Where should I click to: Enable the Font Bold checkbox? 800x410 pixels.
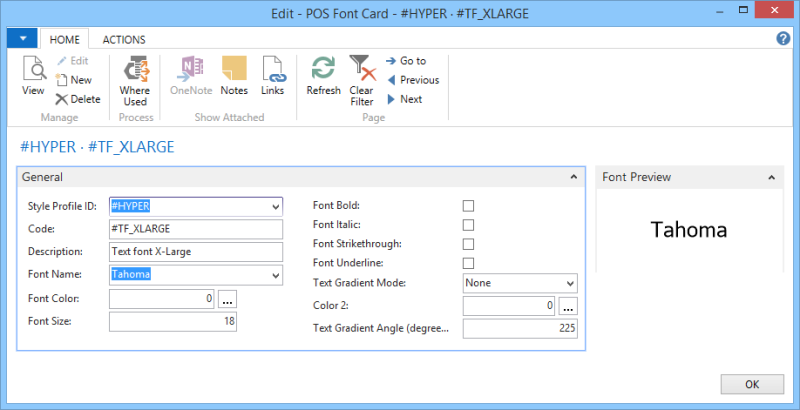point(468,206)
